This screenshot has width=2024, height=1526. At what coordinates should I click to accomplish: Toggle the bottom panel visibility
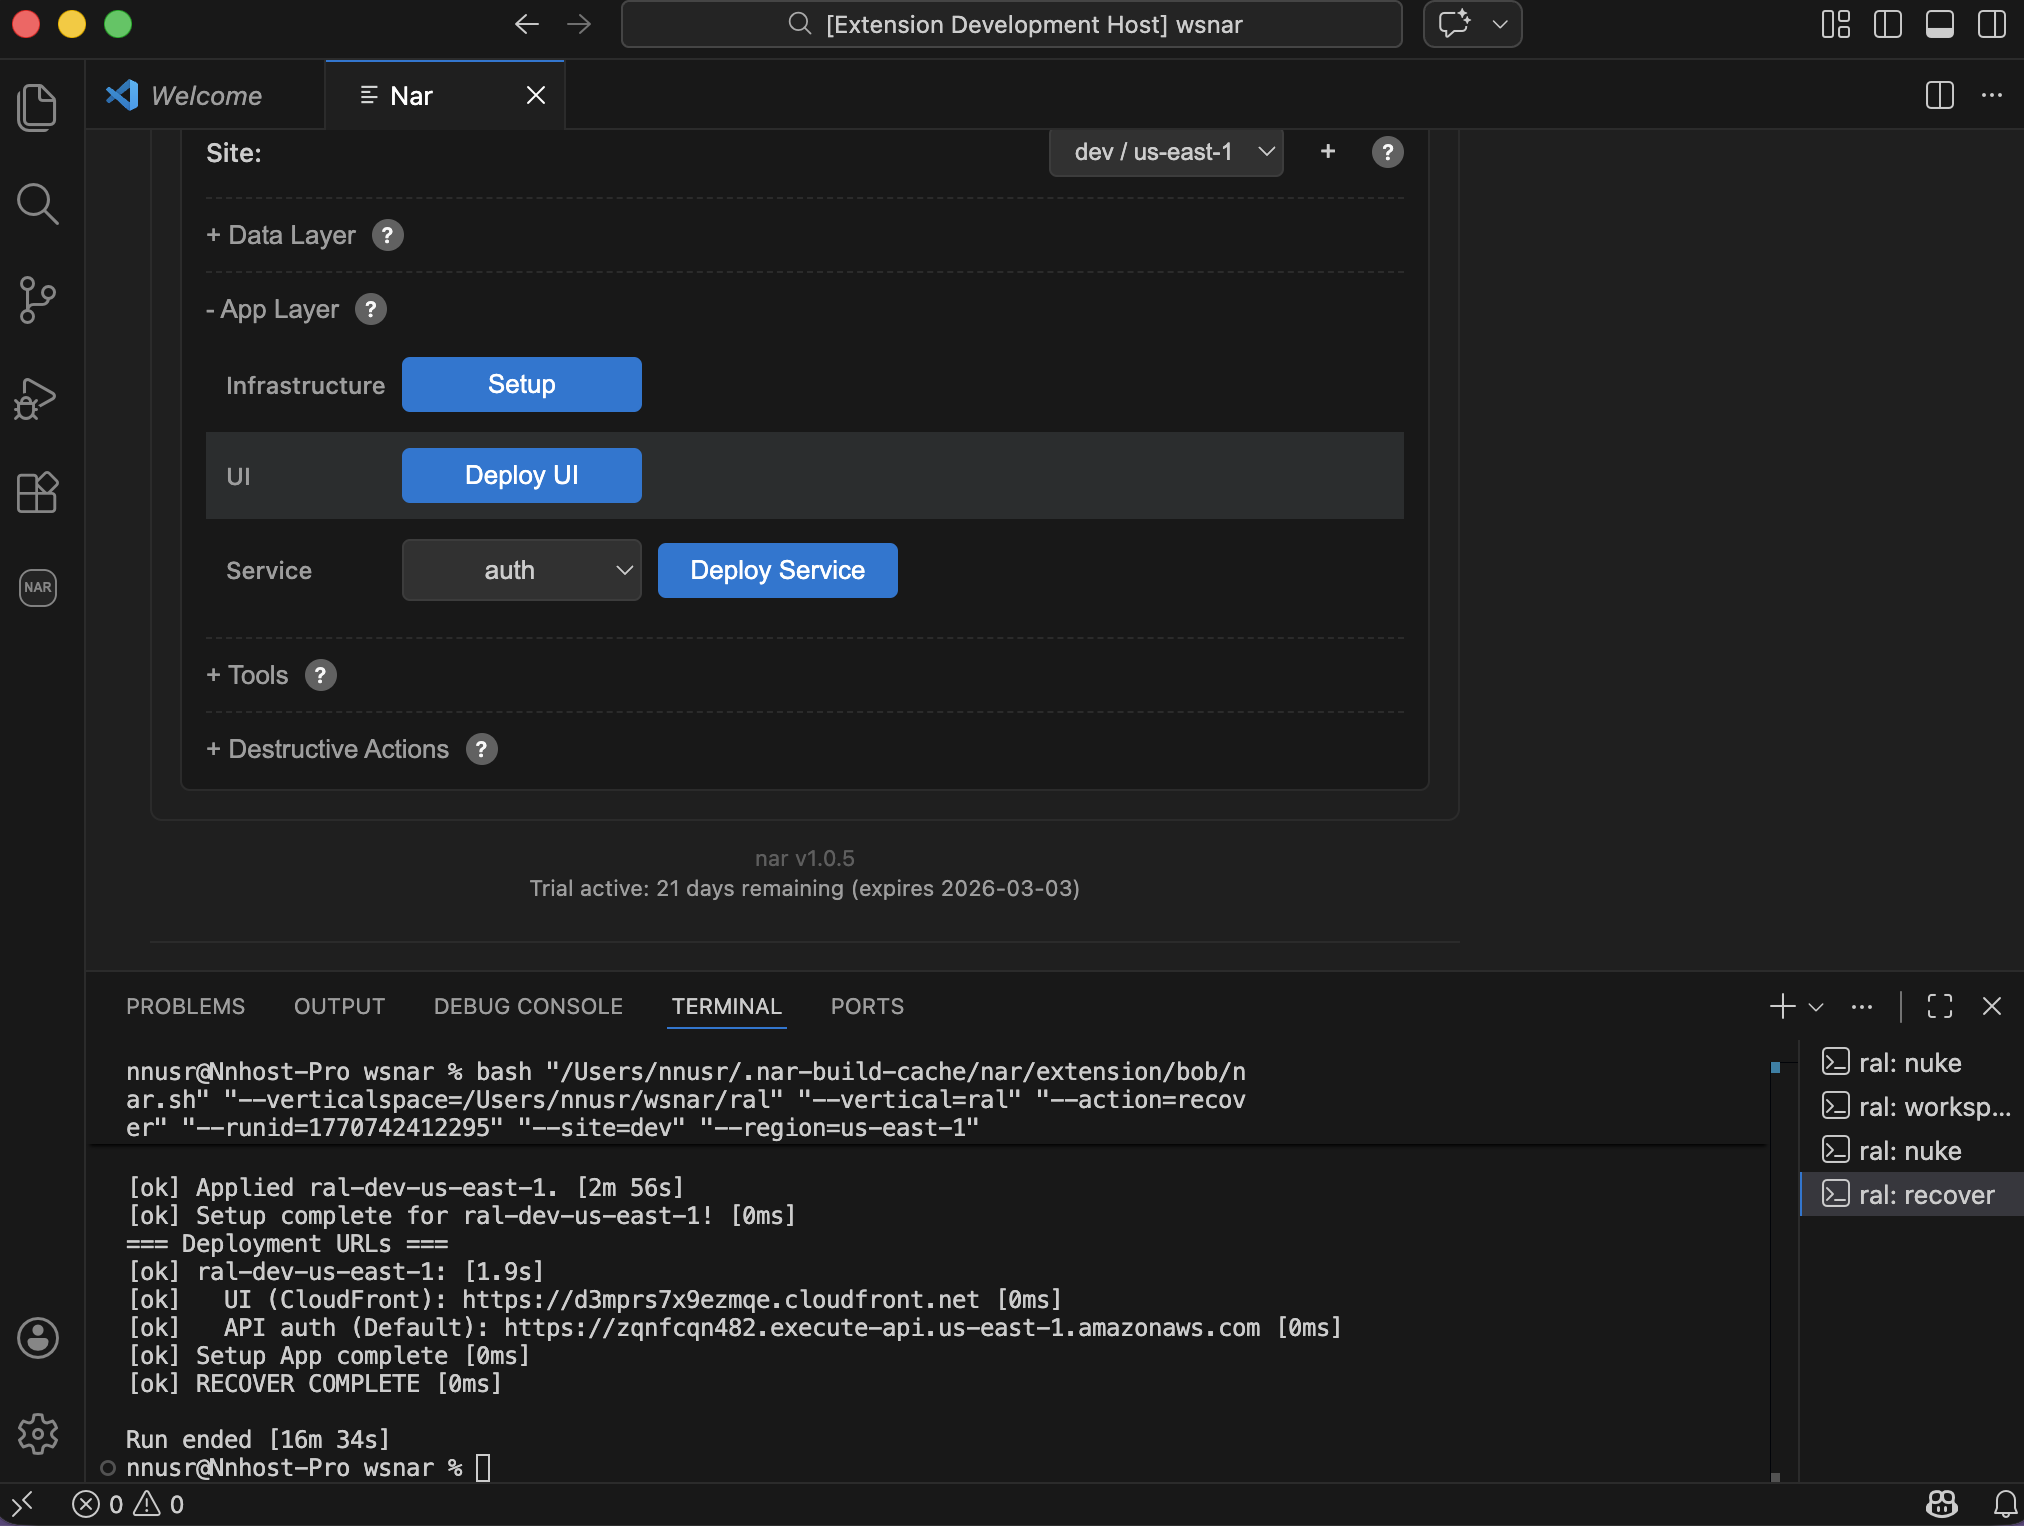[1940, 24]
